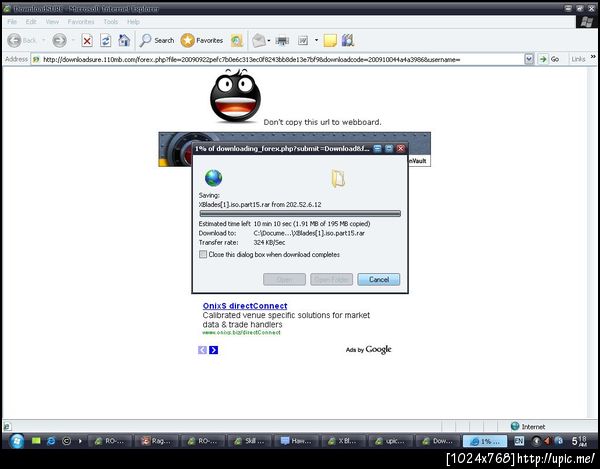The width and height of the screenshot is (600, 469).
Task: Cancel the file download
Action: click(379, 279)
